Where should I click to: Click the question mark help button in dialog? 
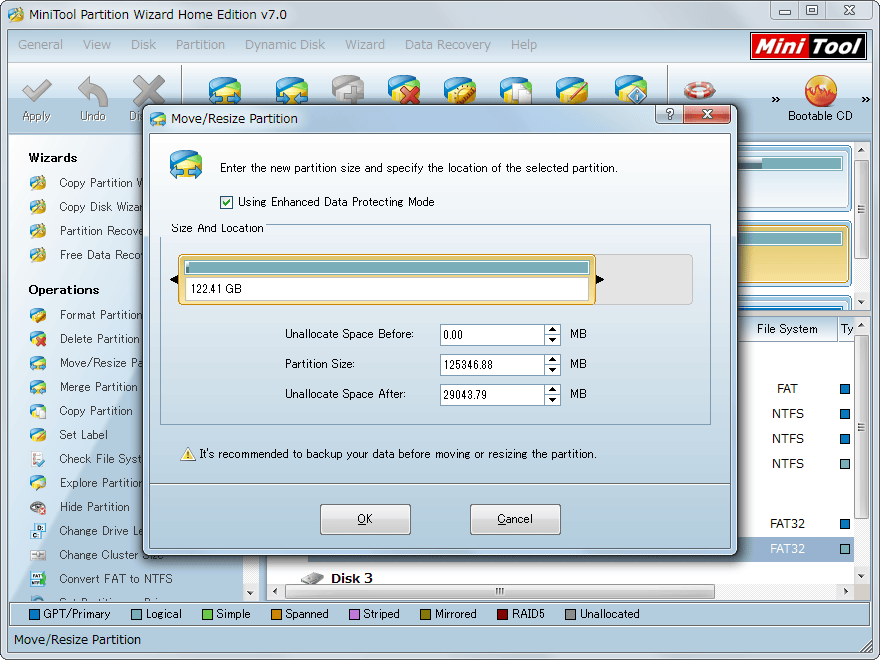click(x=670, y=114)
